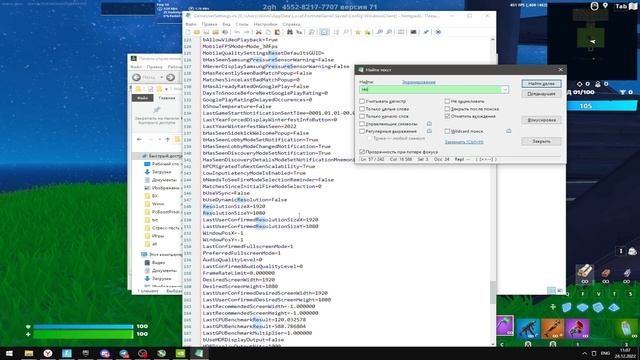
Task: Uncheck Отмечать вхождения checkbox
Action: (447, 116)
